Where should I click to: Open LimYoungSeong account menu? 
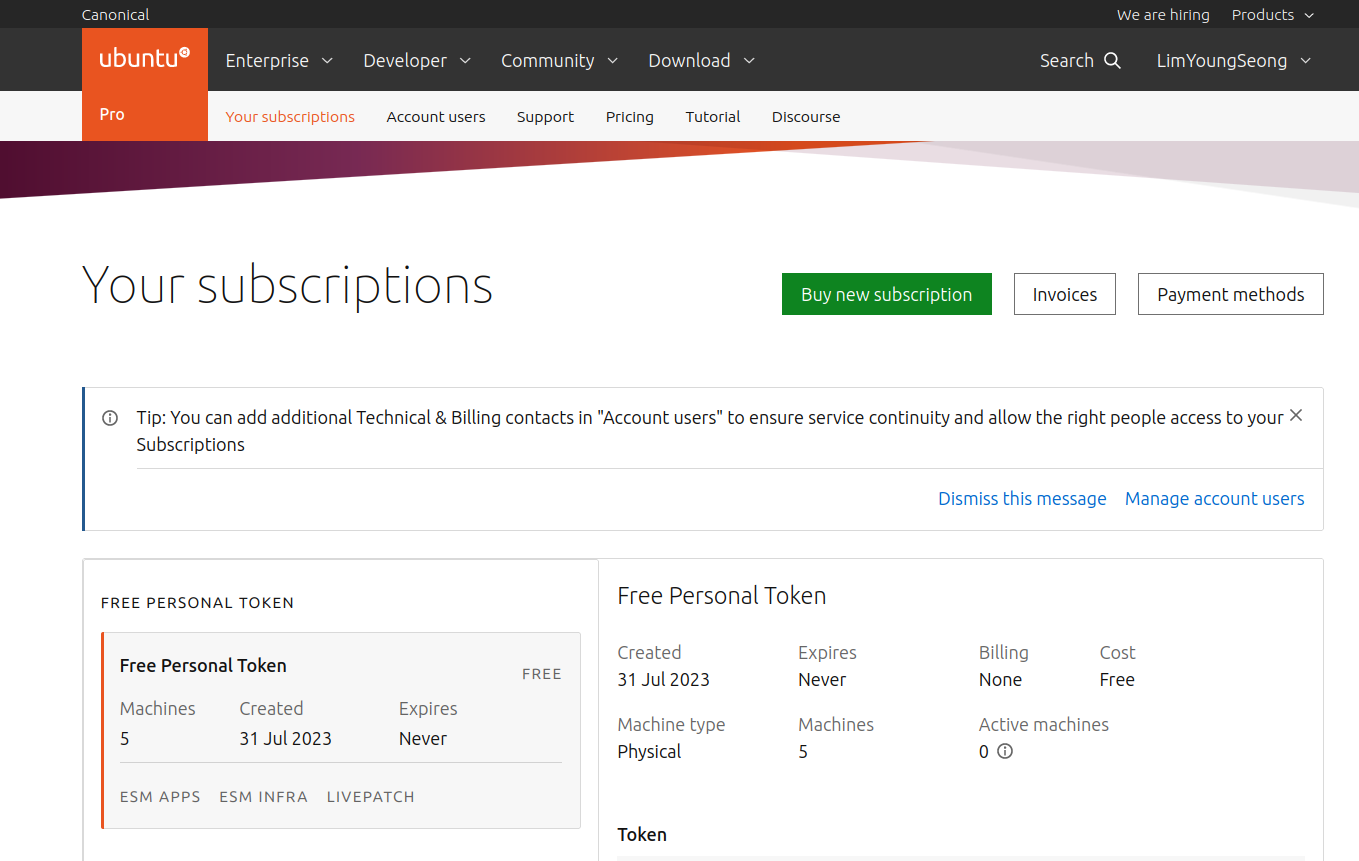(1234, 61)
